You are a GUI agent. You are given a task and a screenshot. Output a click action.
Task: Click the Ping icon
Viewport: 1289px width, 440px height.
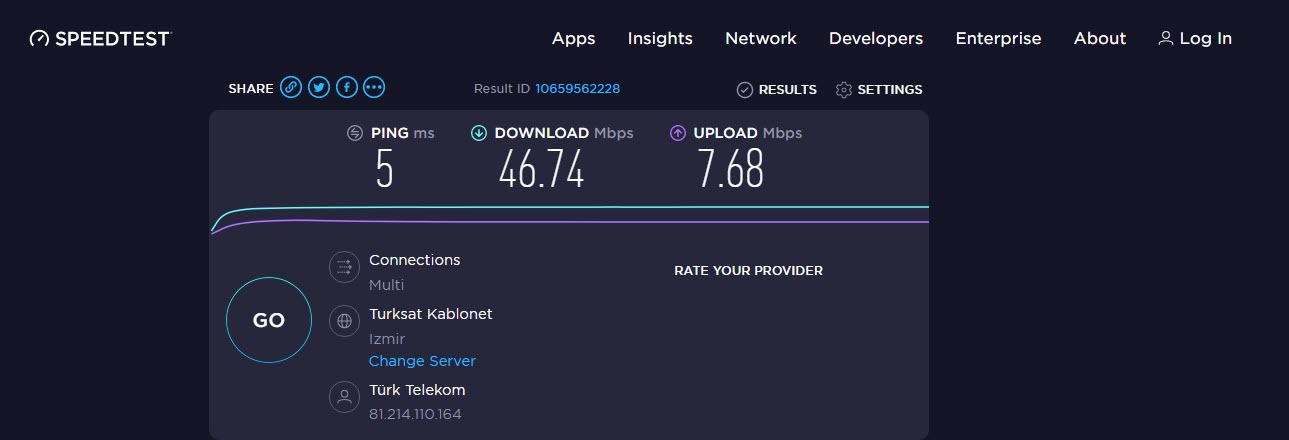coord(355,133)
